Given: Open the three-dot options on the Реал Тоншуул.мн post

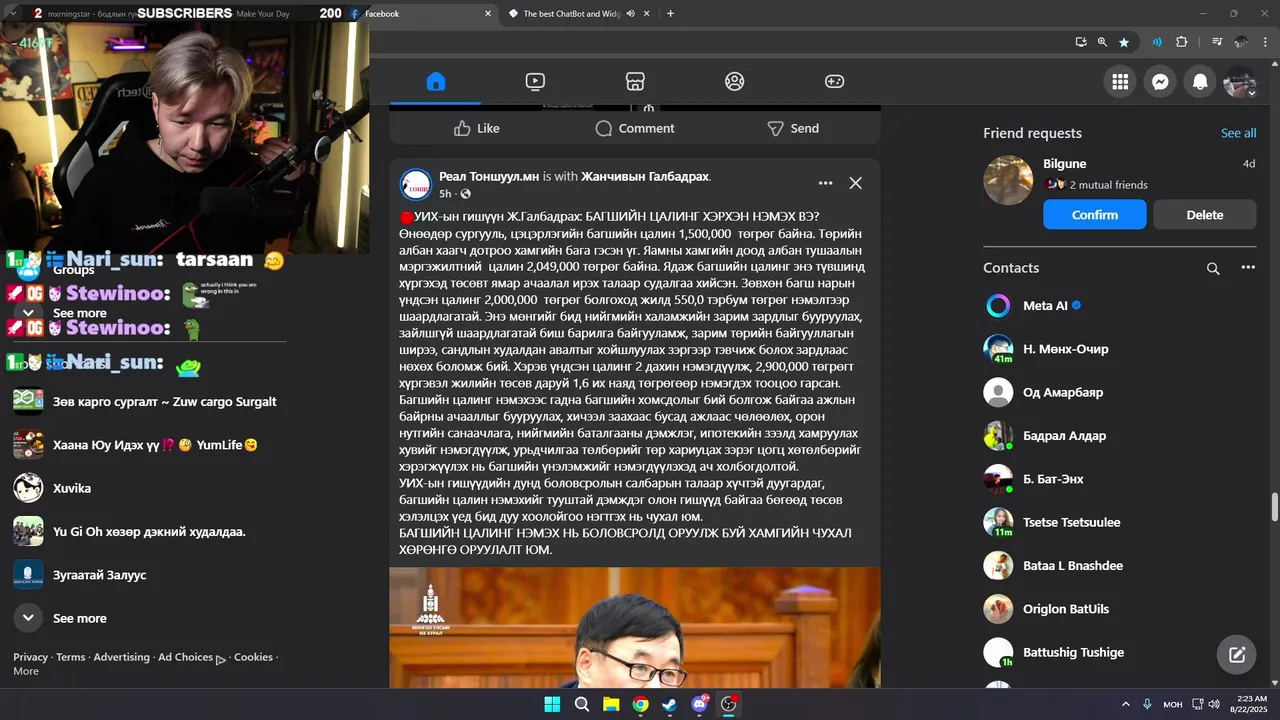Looking at the screenshot, I should click(x=825, y=183).
